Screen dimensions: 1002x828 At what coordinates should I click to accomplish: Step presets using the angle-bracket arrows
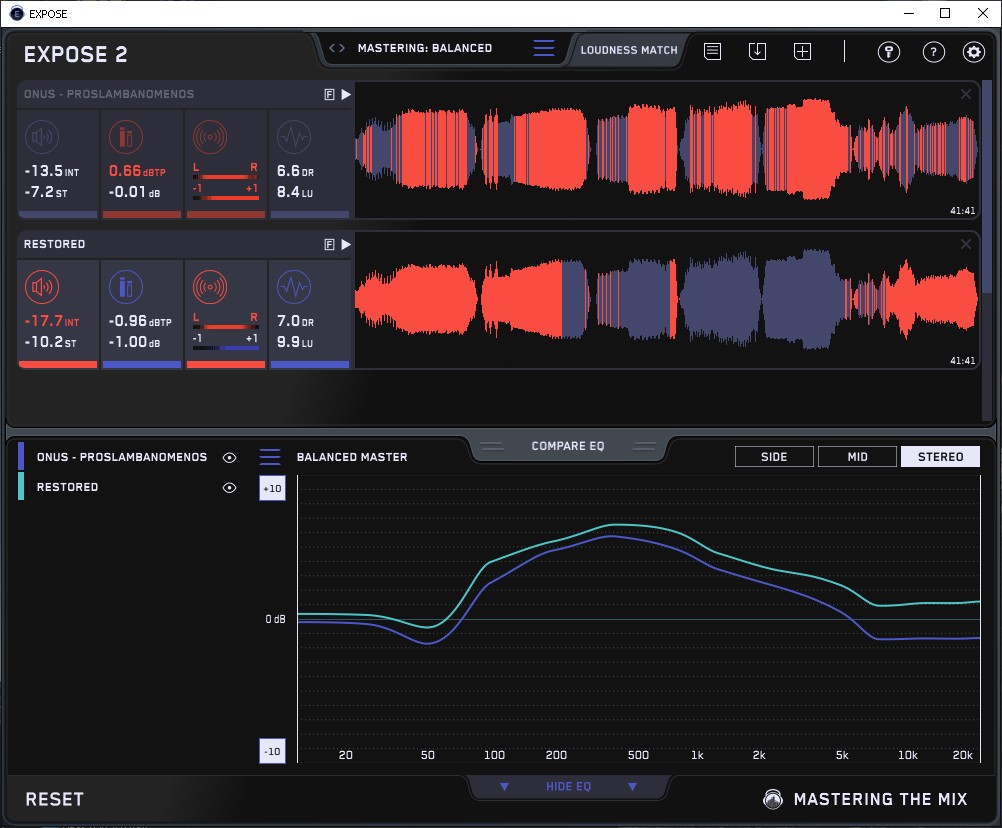point(337,48)
